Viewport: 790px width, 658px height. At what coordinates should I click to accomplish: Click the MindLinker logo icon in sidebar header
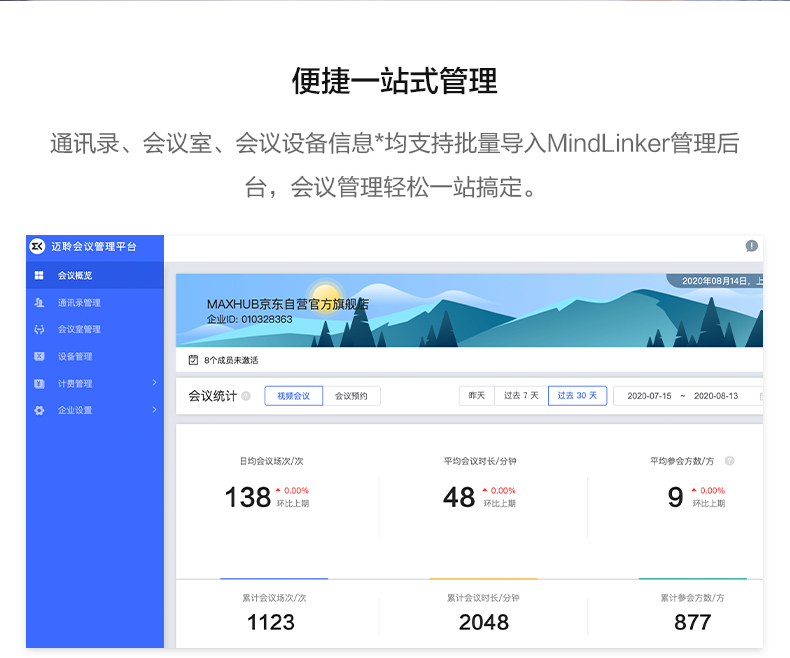pyautogui.click(x=38, y=246)
